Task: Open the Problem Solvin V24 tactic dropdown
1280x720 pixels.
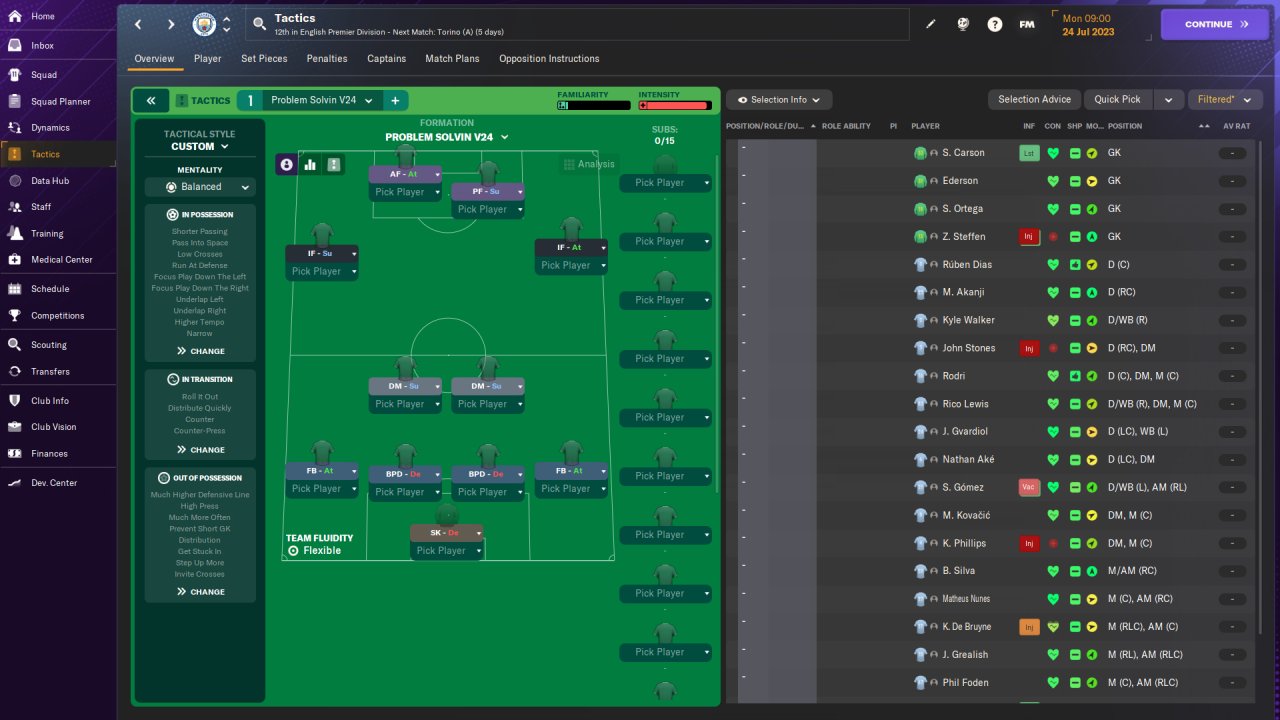Action: coord(322,100)
